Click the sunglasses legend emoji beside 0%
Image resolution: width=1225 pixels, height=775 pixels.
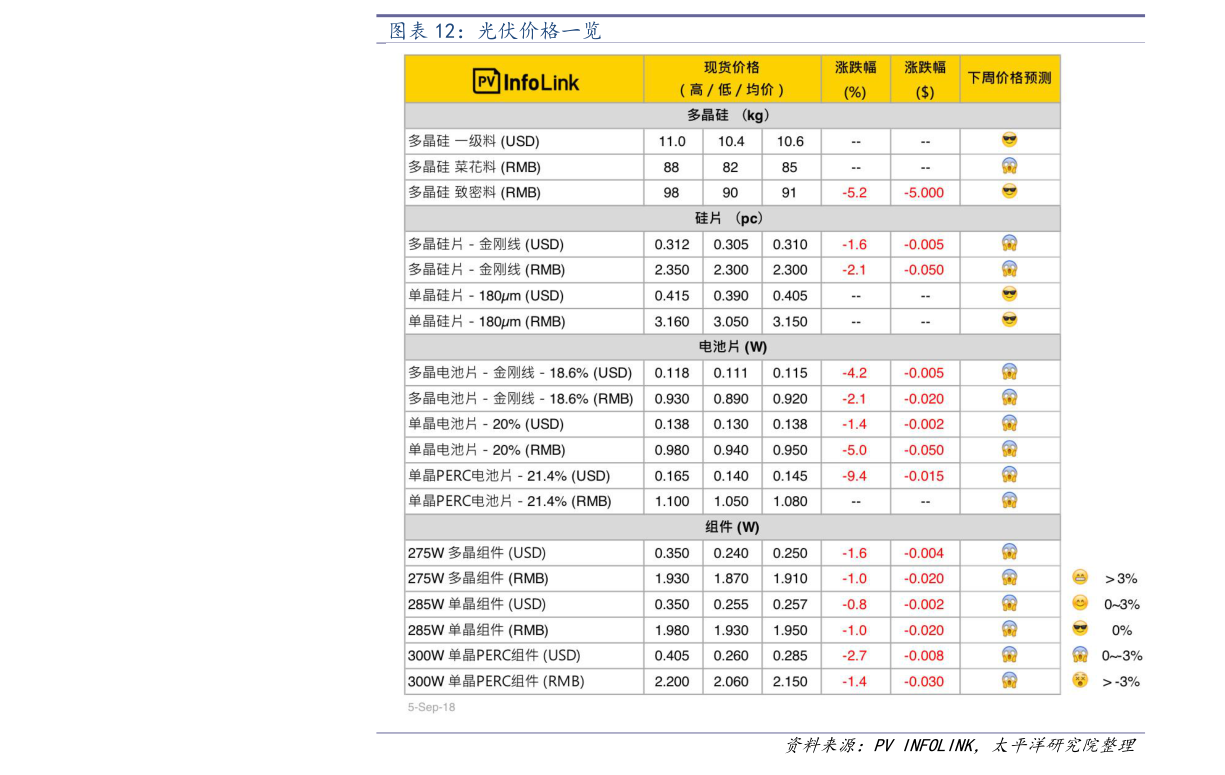point(1080,629)
